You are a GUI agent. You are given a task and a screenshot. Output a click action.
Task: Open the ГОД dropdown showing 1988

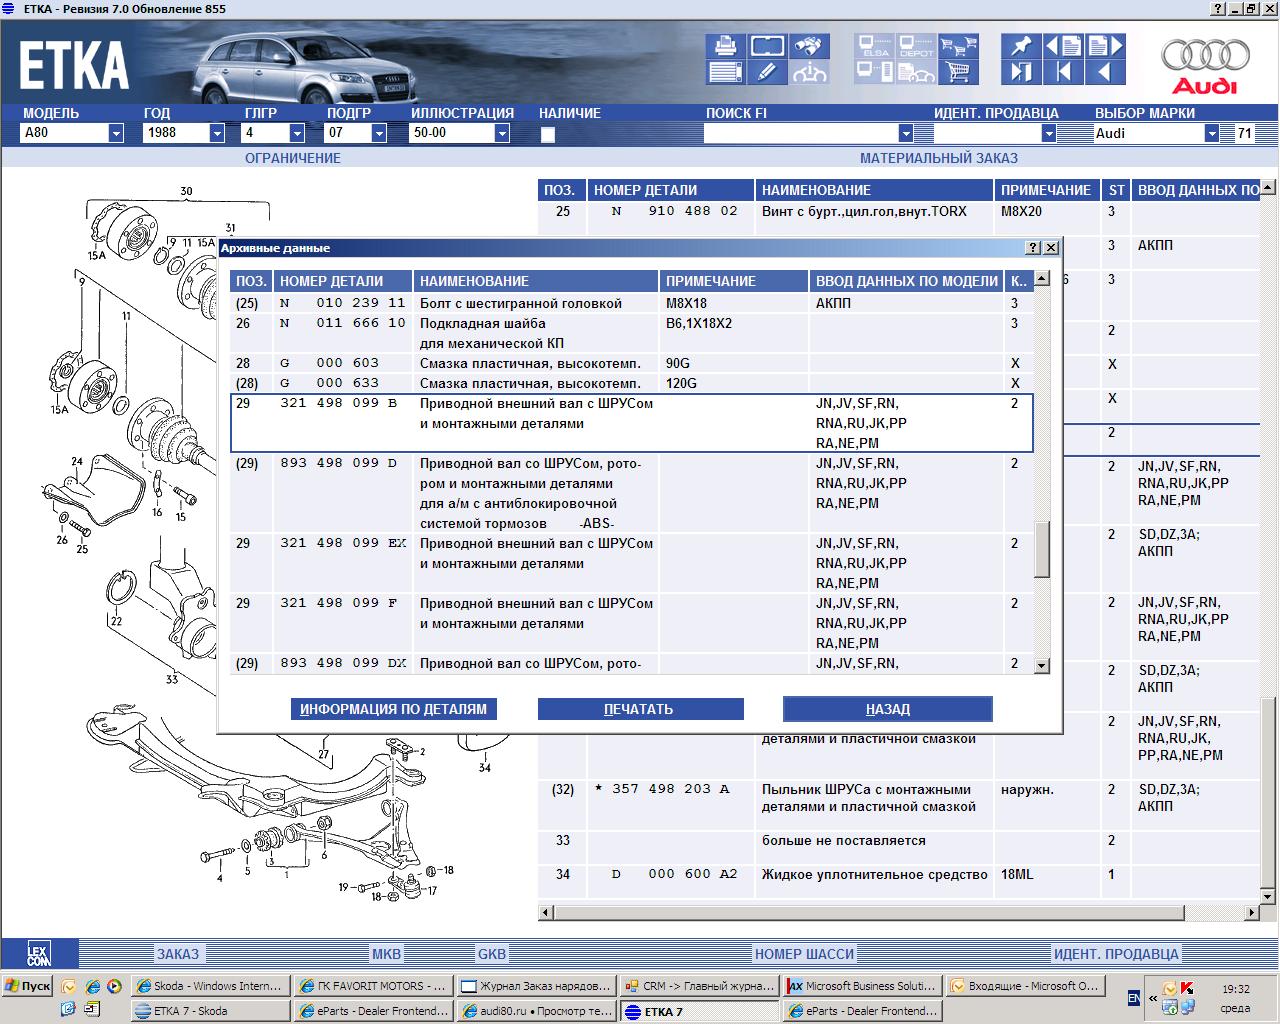217,133
